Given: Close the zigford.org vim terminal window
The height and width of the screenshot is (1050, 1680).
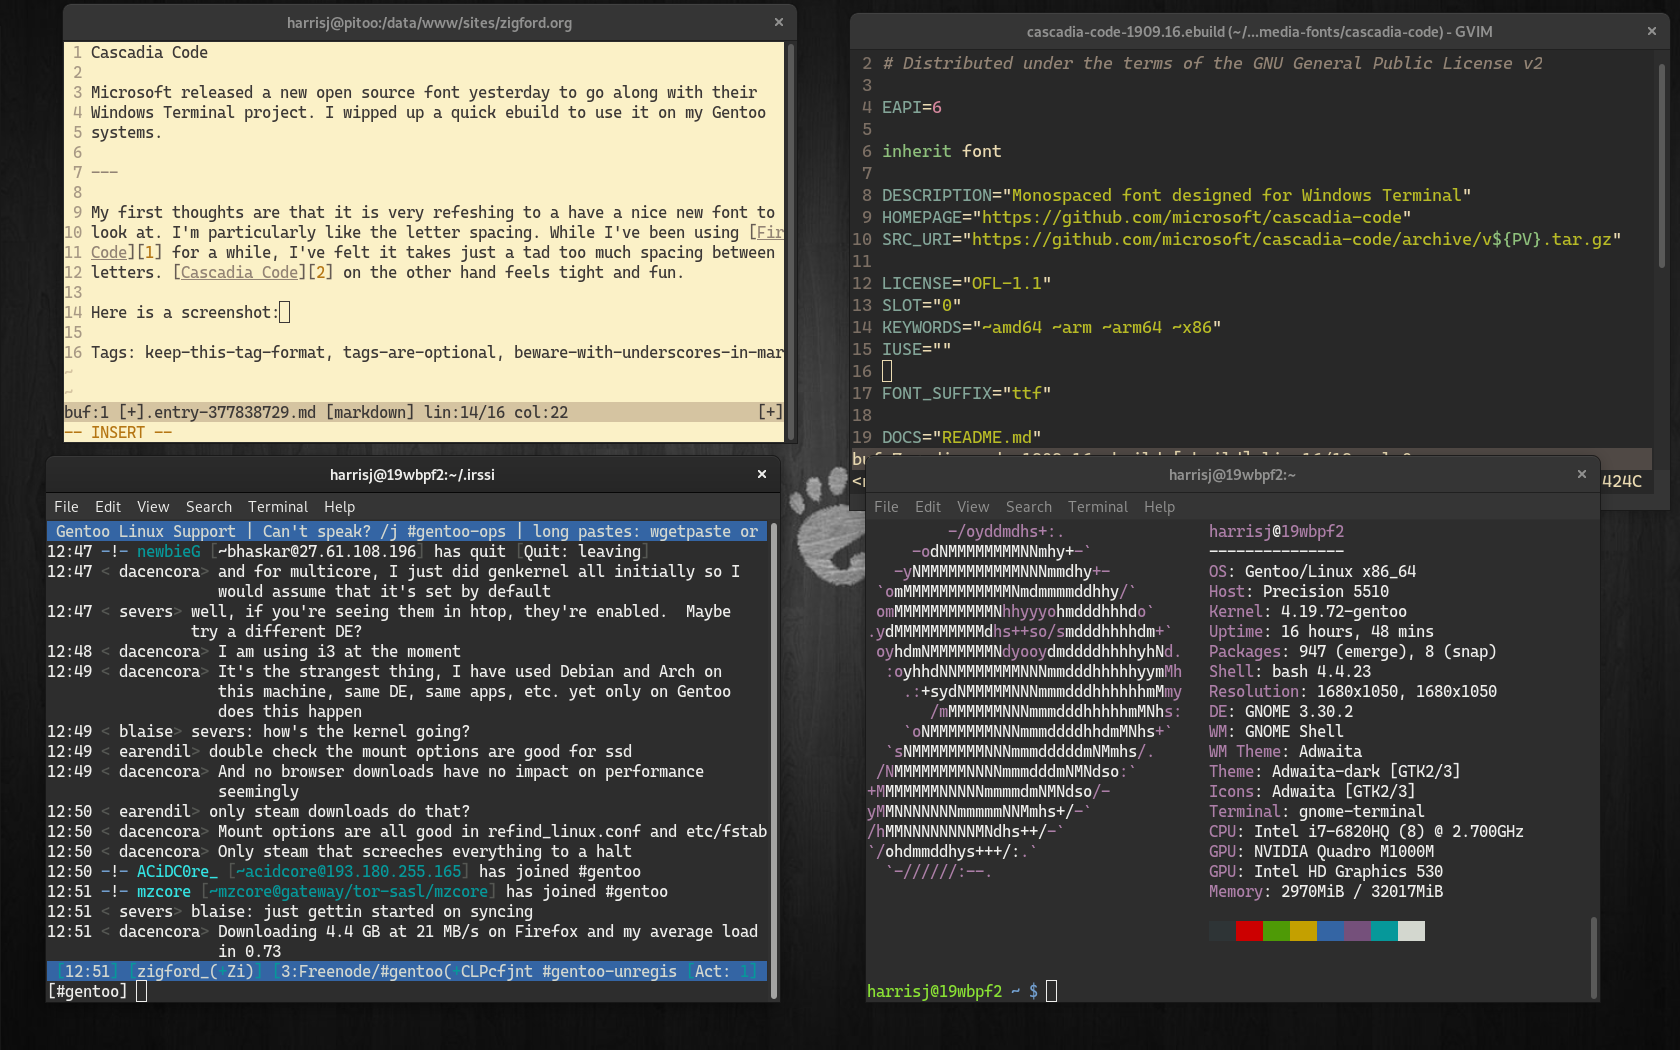Looking at the screenshot, I should (778, 22).
